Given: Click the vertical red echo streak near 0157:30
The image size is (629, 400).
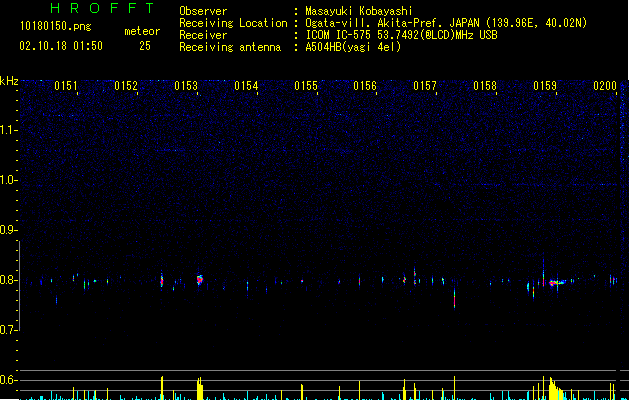Looking at the screenshot, I should point(455,298).
